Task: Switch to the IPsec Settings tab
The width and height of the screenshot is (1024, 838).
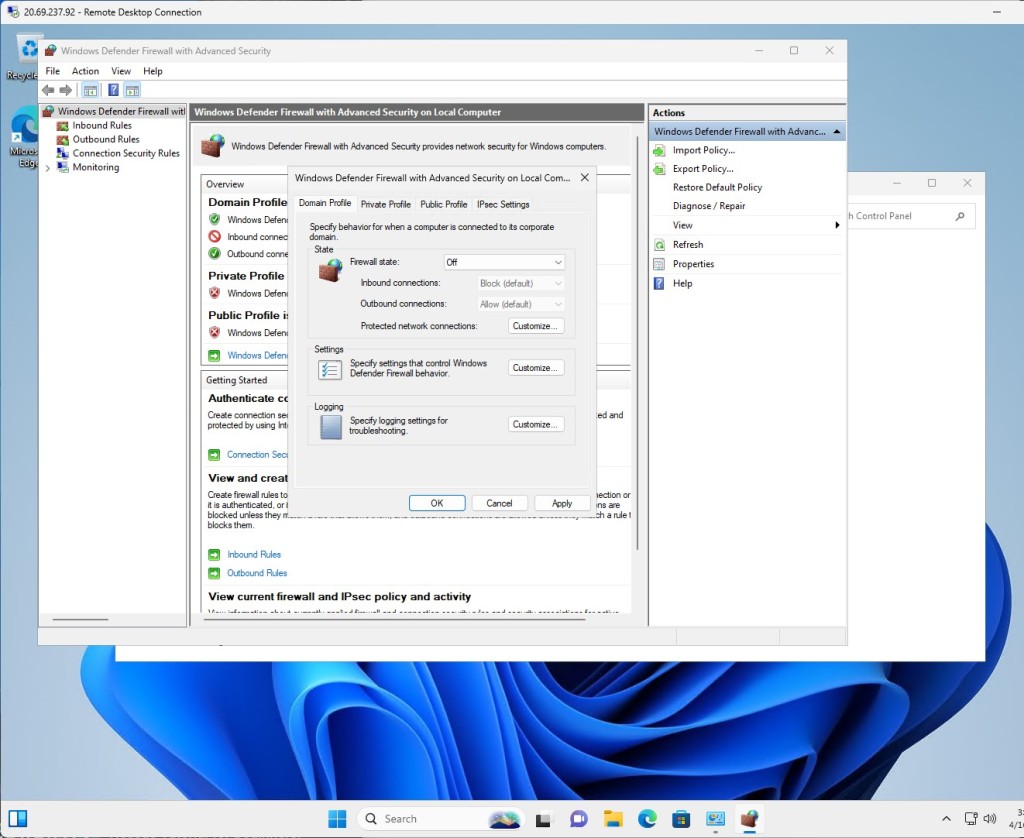Action: click(503, 204)
